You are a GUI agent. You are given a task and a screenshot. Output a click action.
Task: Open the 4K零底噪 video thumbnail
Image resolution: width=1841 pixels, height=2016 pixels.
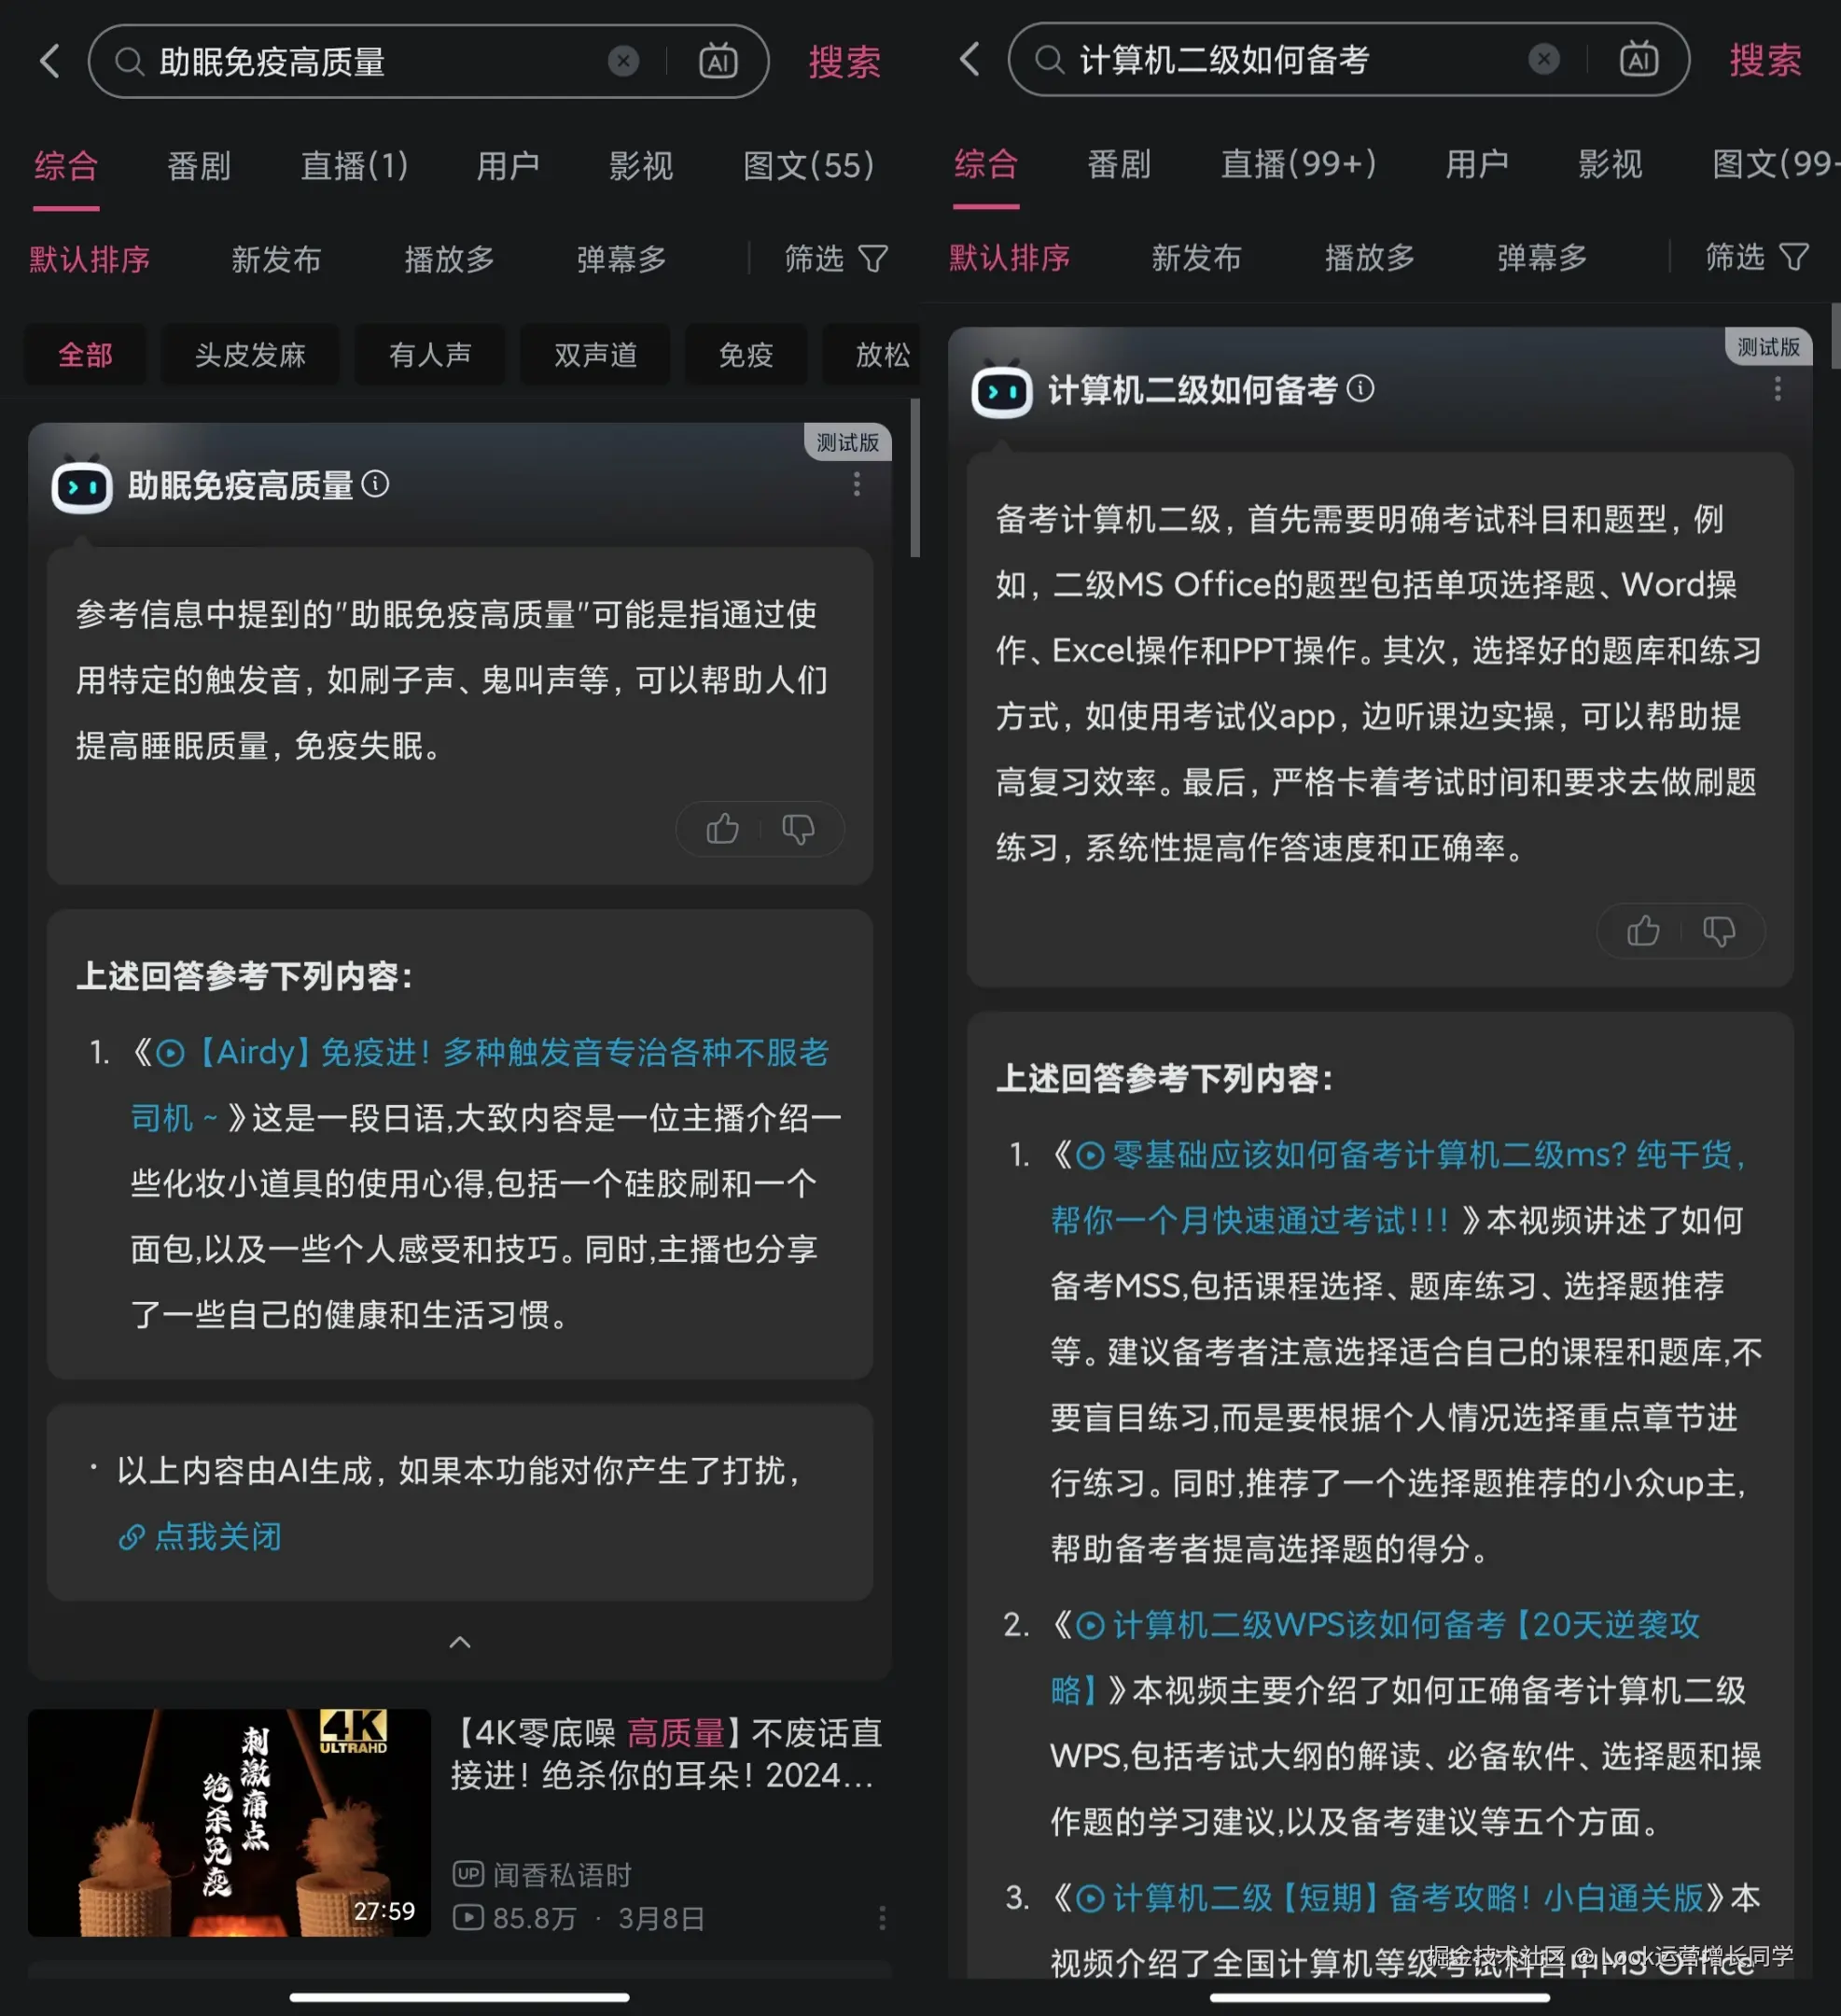pyautogui.click(x=229, y=1821)
